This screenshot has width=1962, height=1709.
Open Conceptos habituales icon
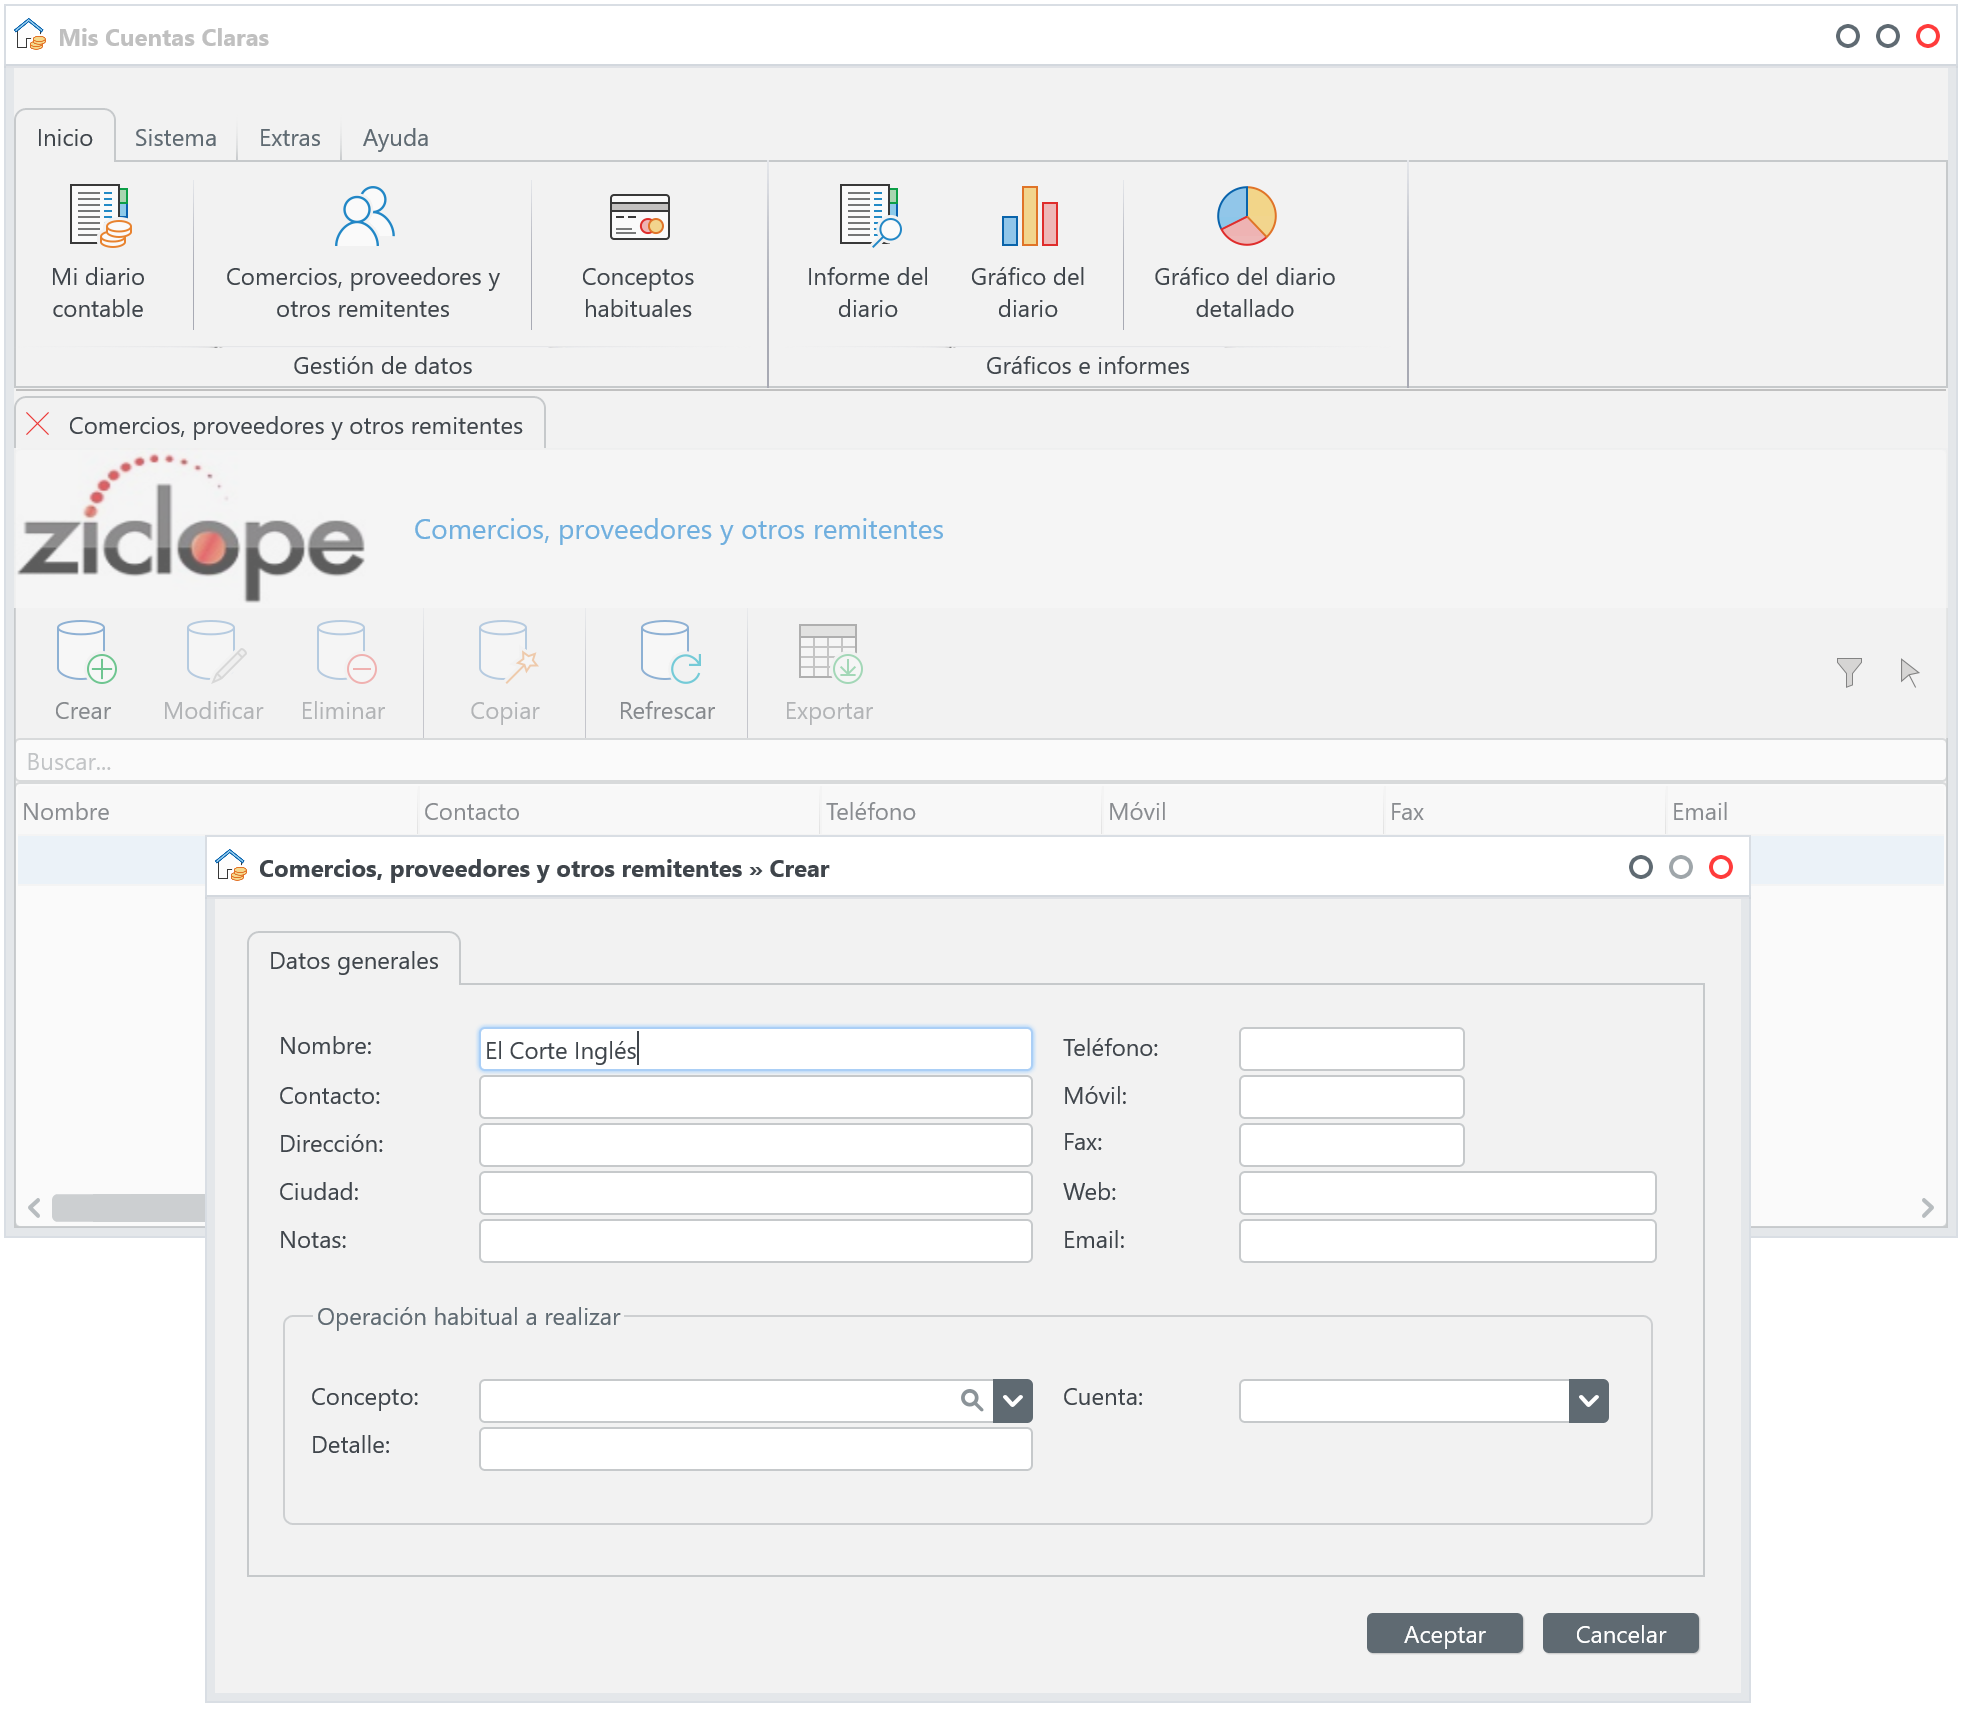point(638,215)
